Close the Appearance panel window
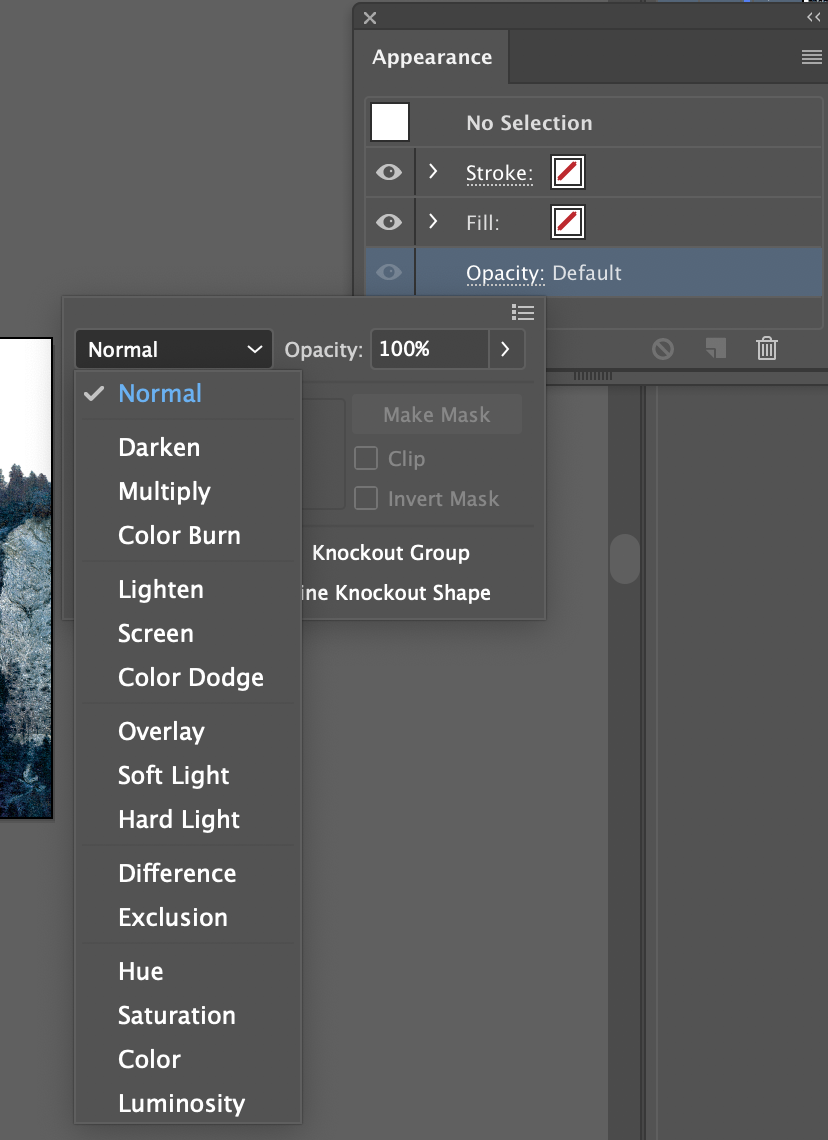 point(369,18)
